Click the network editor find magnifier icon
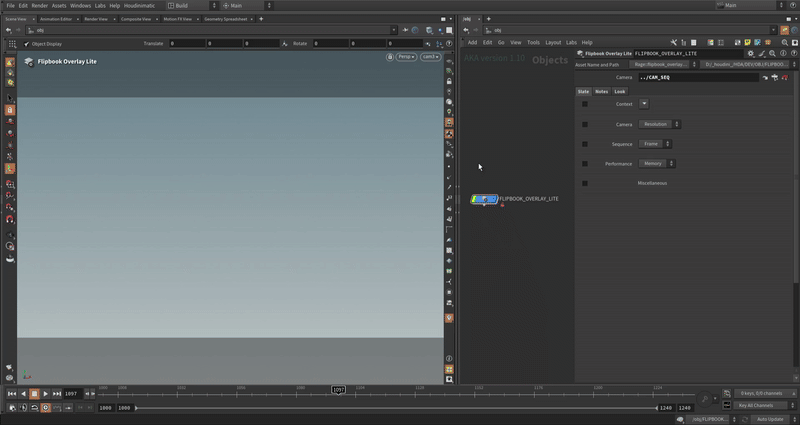This screenshot has width=800, height=425. 784,42
